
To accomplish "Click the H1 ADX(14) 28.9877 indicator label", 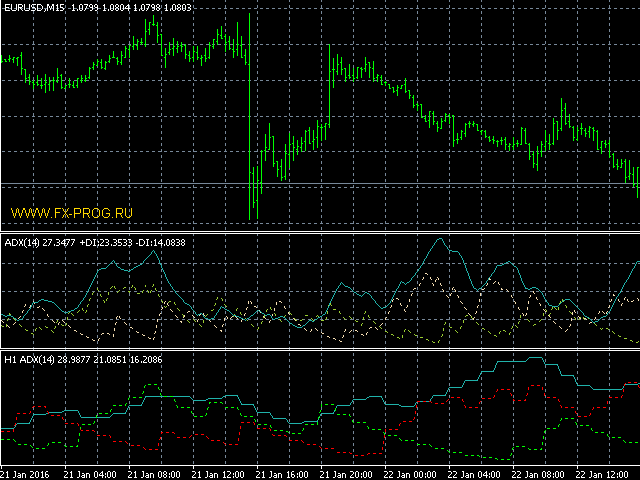I will (83, 360).
